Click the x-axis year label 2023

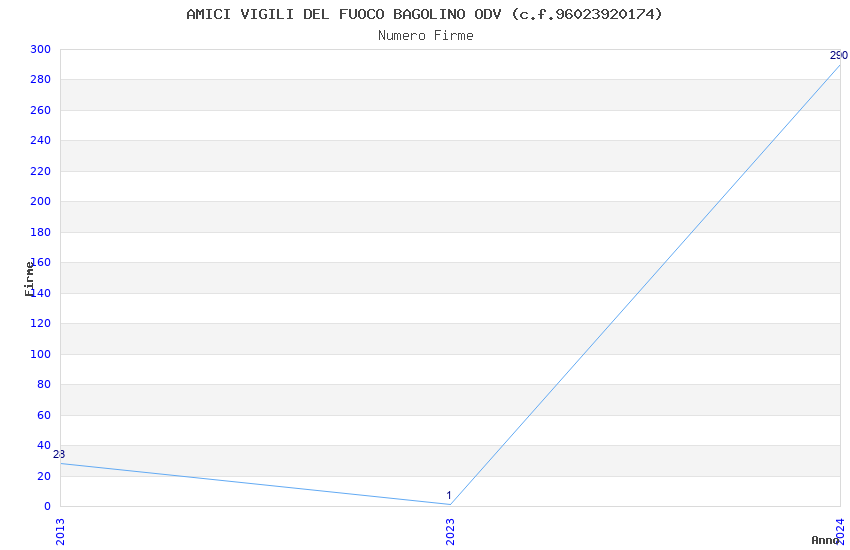[x=450, y=532]
